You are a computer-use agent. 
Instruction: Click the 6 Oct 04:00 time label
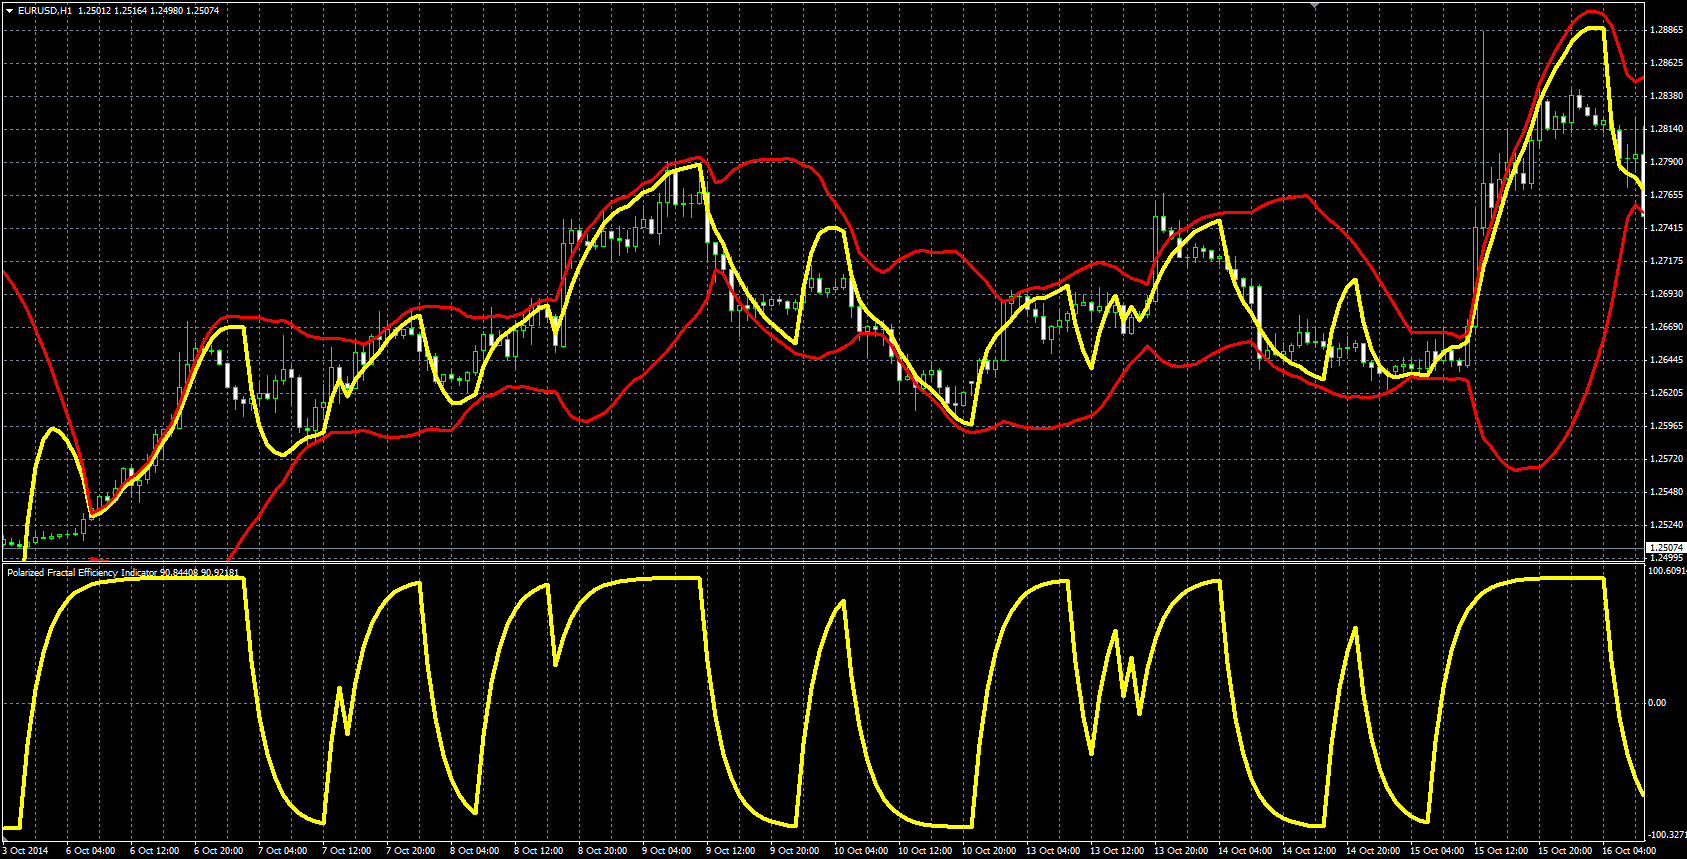[x=90, y=851]
